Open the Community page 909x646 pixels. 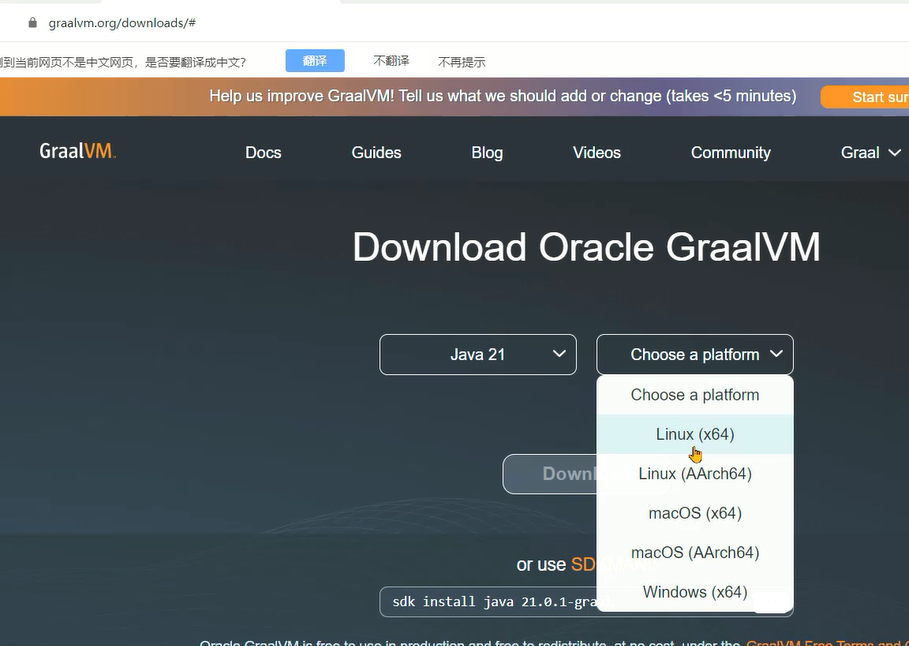click(730, 153)
